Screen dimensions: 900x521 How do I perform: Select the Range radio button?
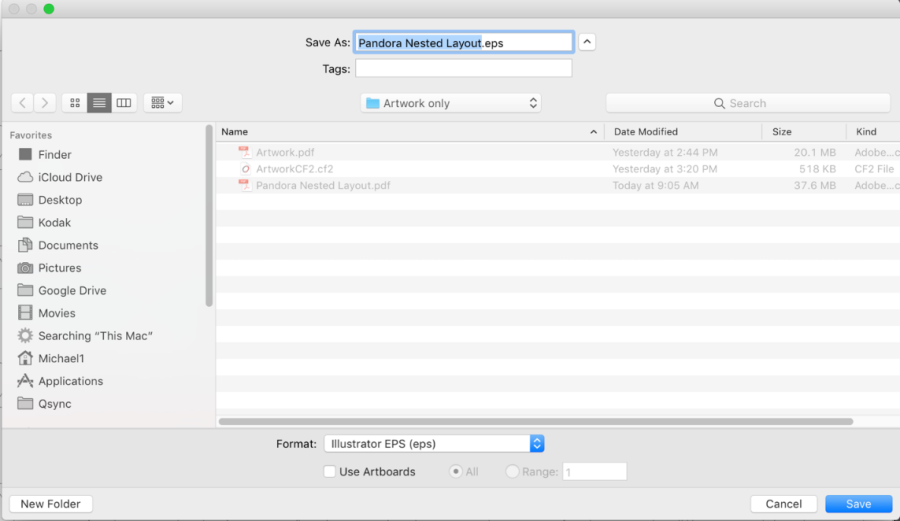(513, 472)
